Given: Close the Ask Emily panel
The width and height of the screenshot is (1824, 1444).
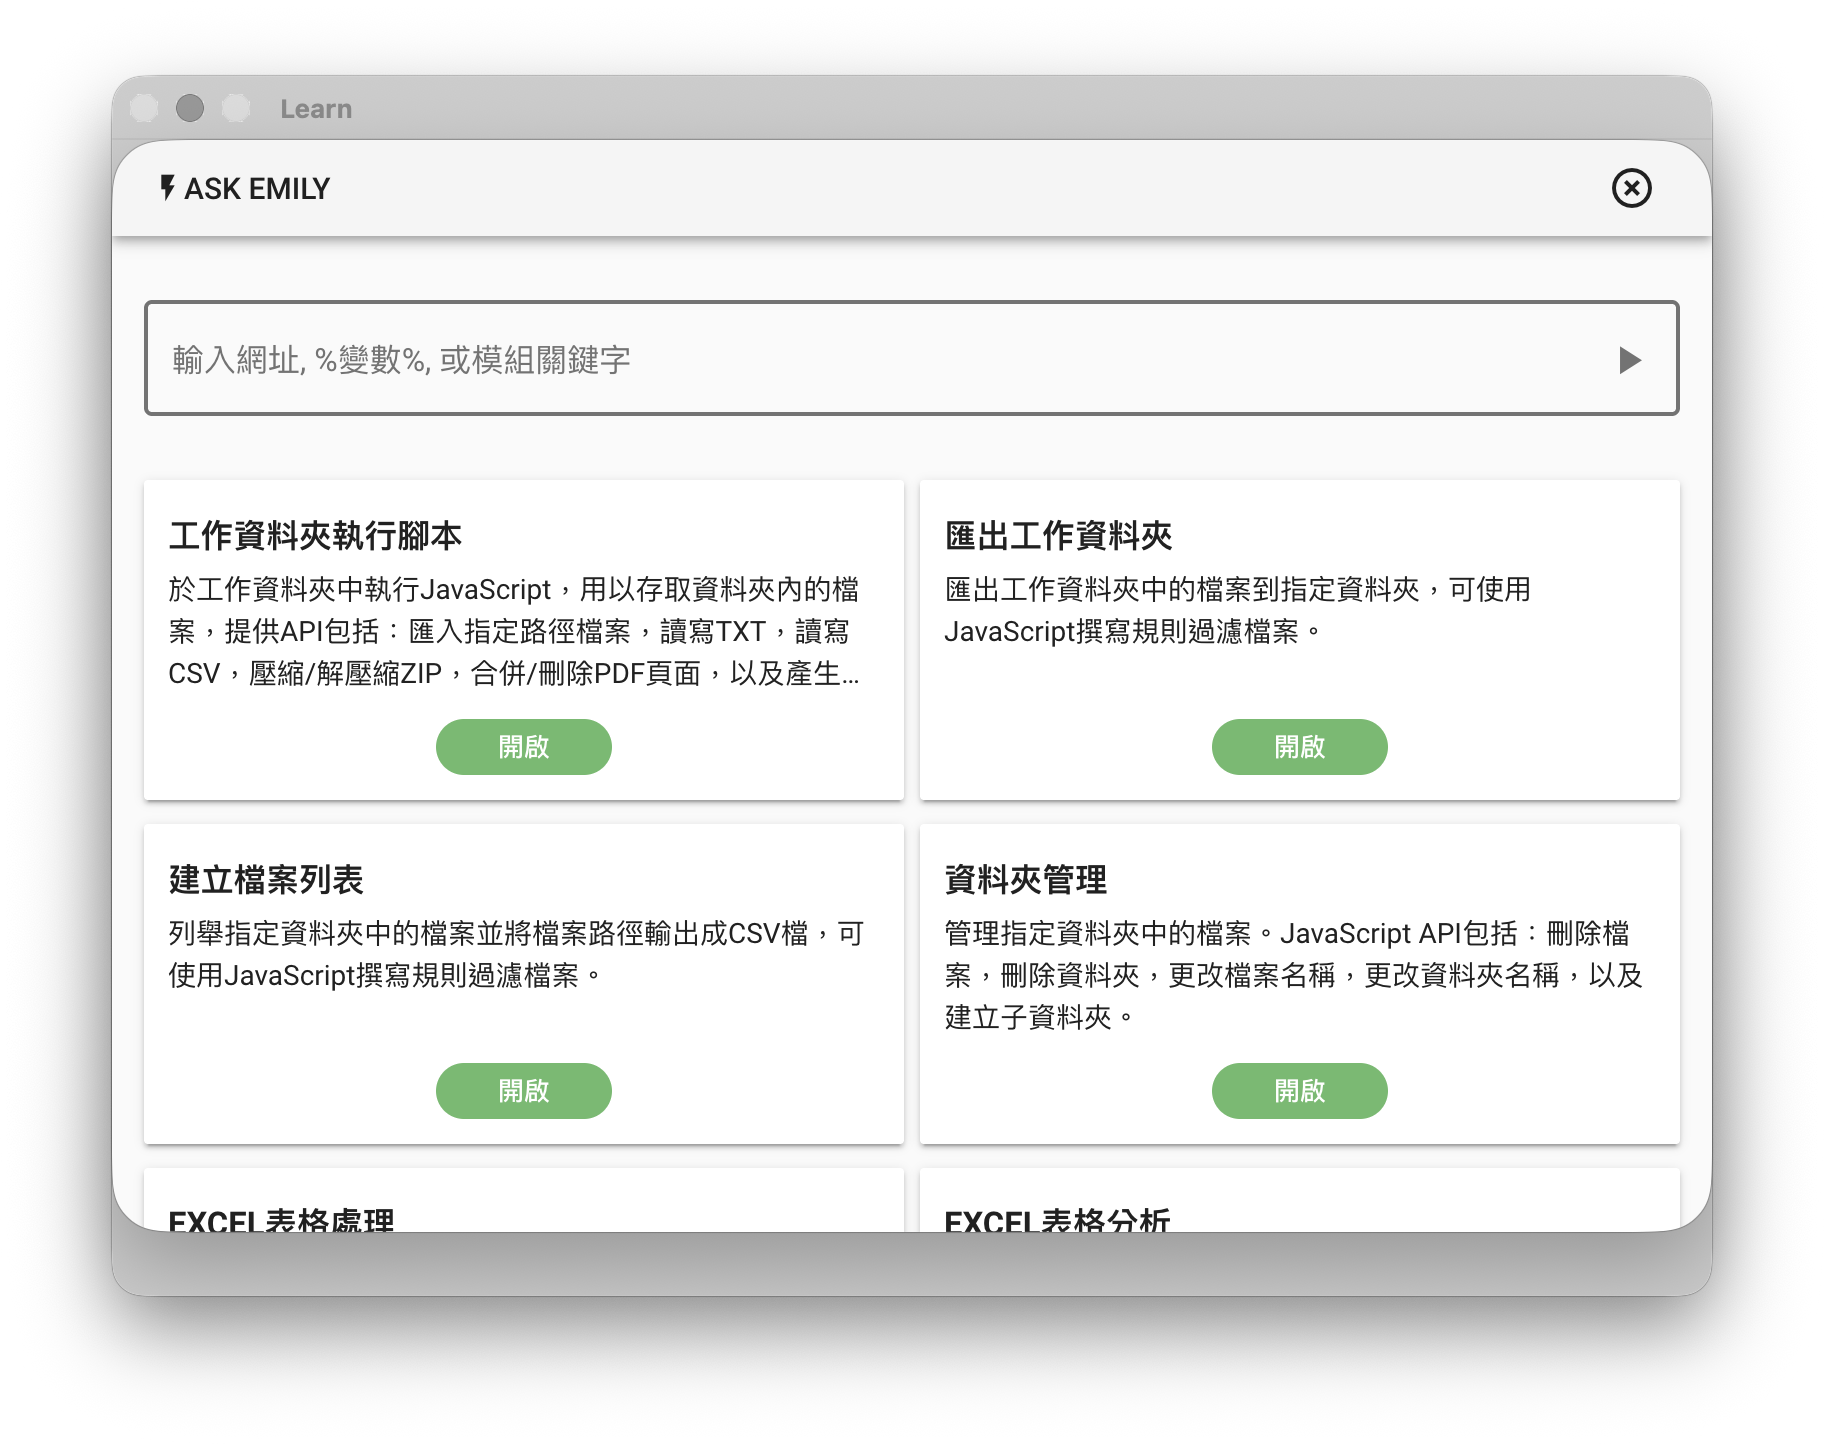Looking at the screenshot, I should pos(1631,188).
